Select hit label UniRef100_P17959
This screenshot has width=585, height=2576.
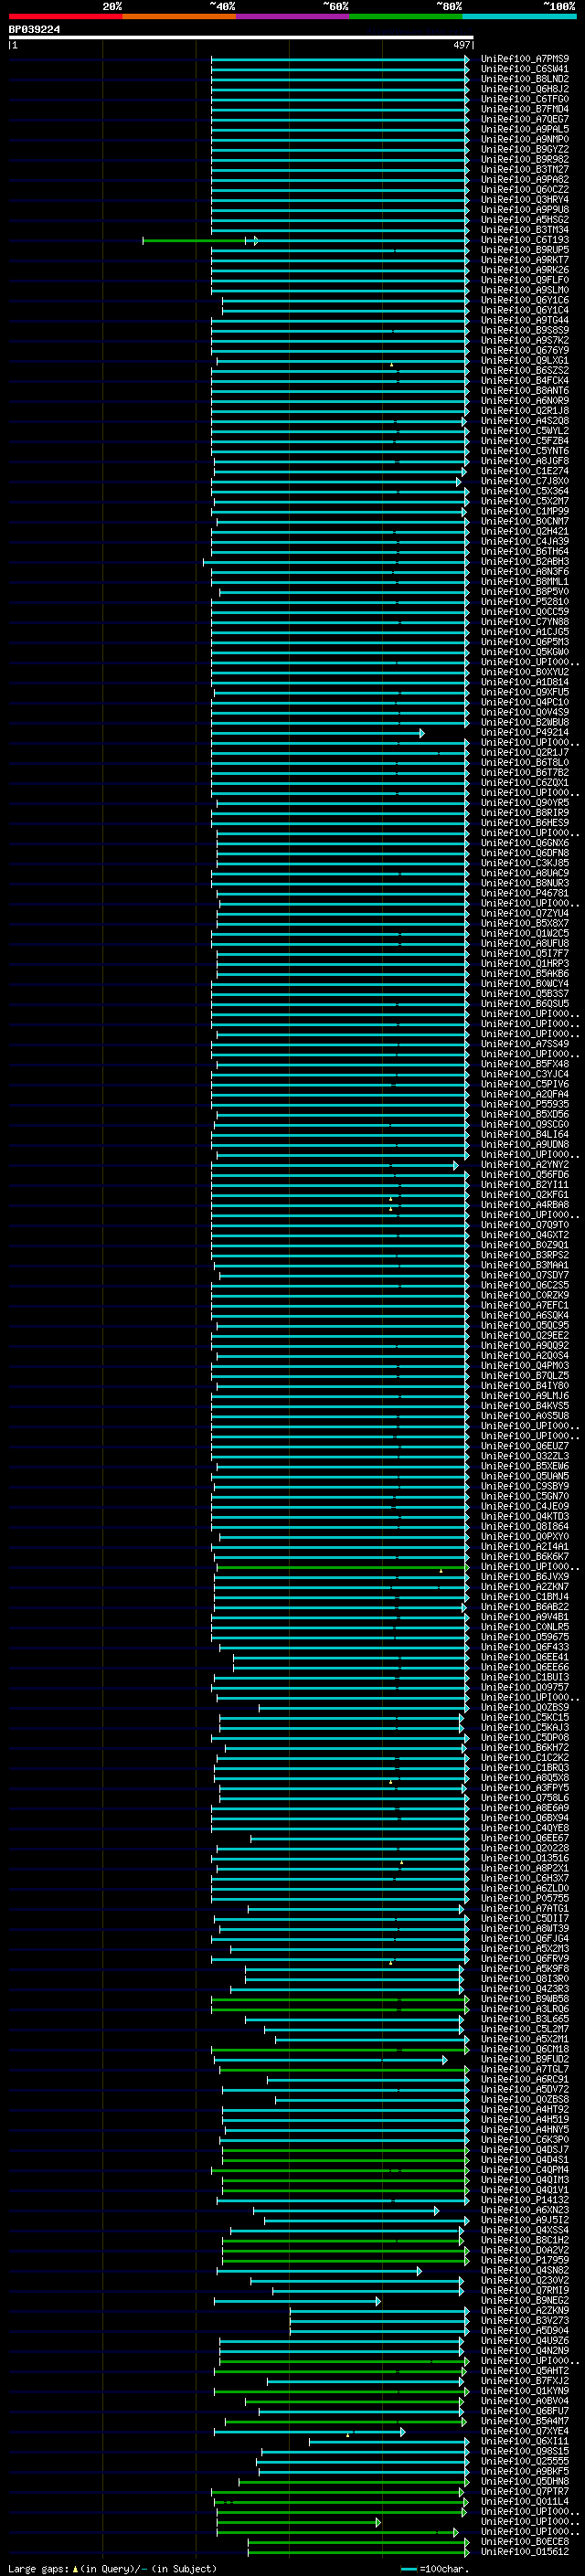point(525,2261)
